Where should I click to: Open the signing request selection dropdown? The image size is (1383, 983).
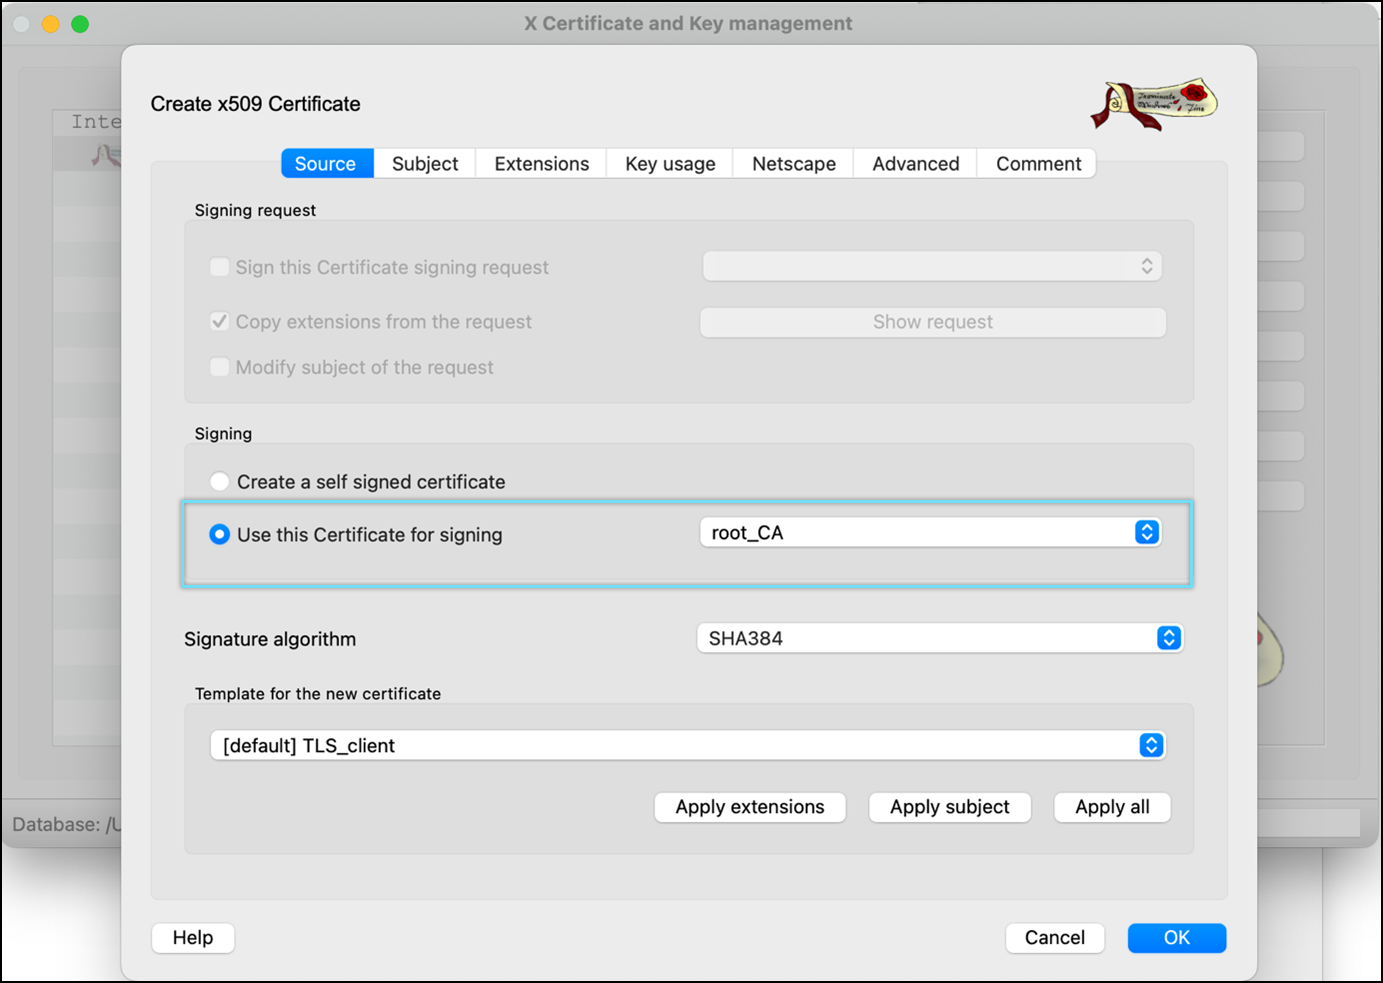[932, 266]
